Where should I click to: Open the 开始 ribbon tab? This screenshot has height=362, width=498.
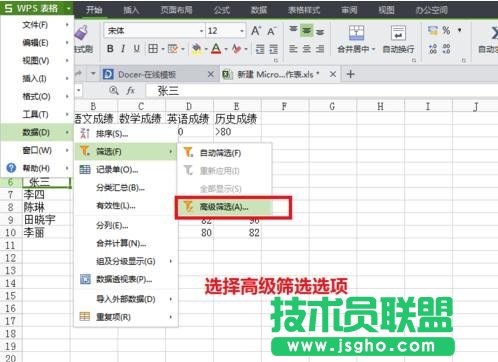coord(94,10)
